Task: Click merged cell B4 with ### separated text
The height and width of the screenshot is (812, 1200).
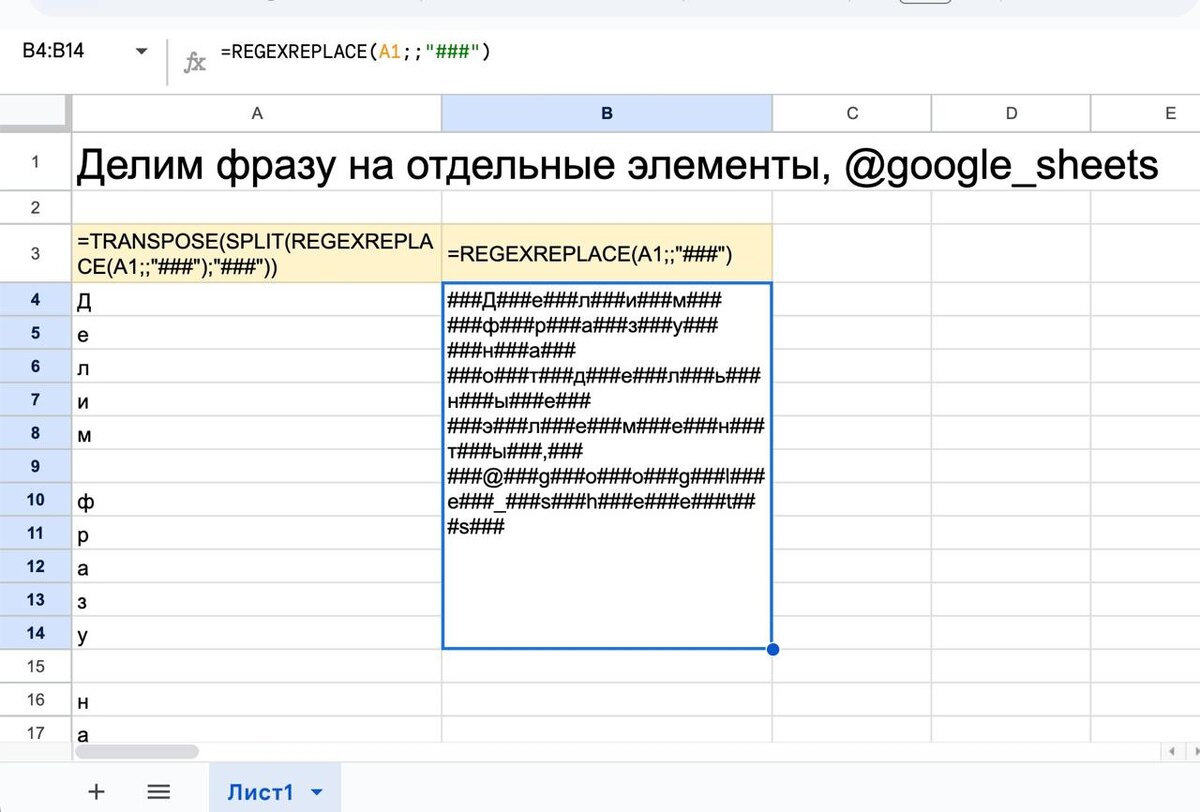Action: tap(607, 466)
